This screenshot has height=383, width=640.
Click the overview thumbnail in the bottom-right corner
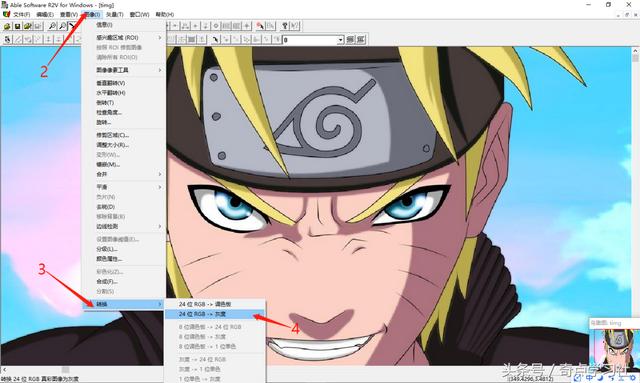pos(614,350)
